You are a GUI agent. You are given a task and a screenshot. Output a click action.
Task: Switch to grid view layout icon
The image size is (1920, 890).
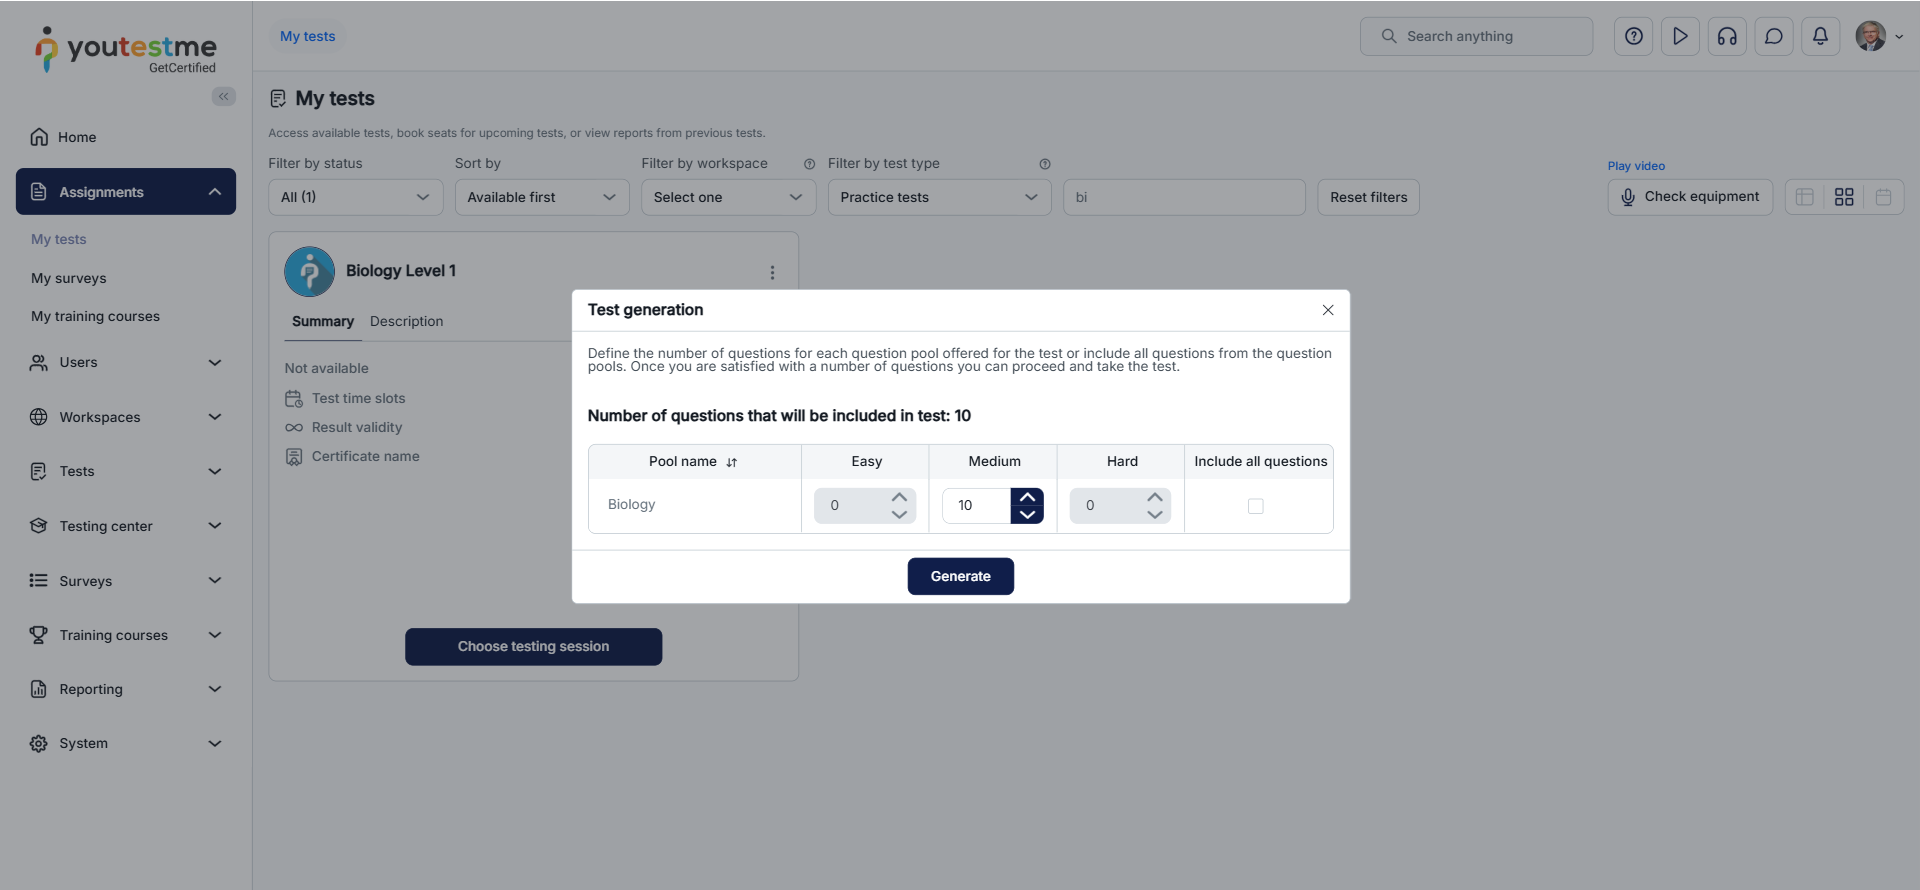tap(1844, 197)
